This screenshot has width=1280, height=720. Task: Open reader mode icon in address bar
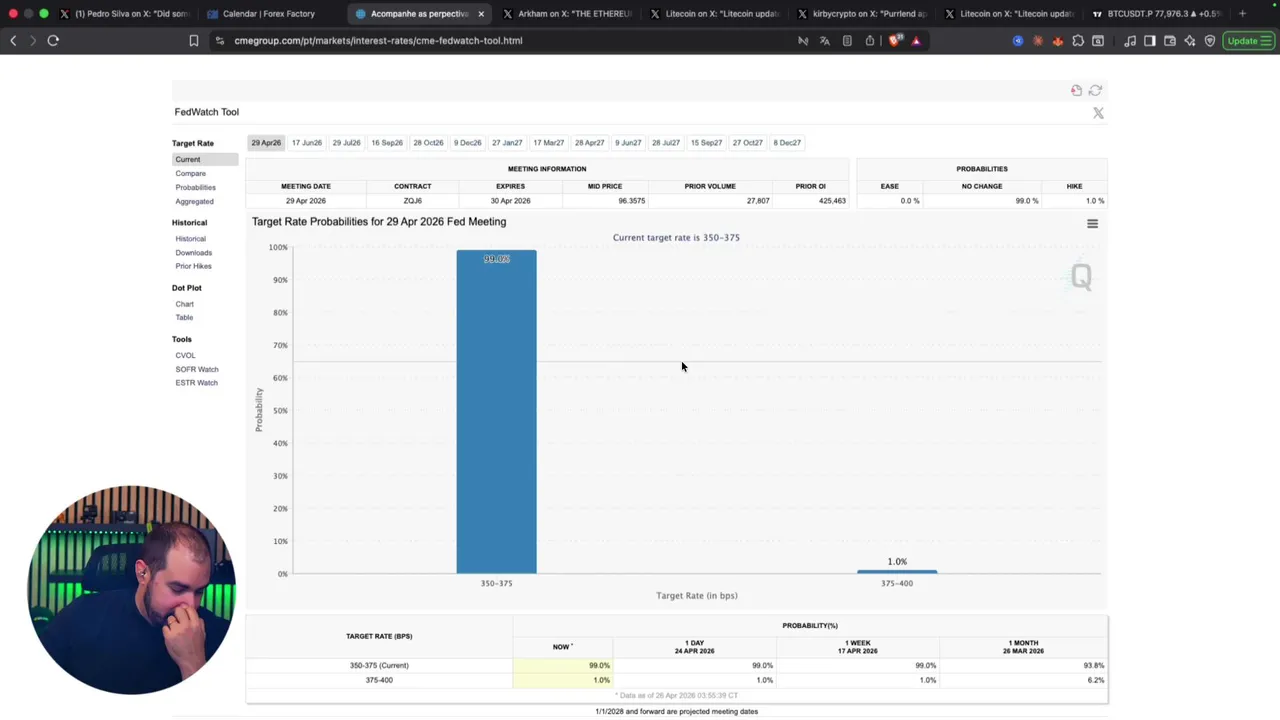tap(847, 41)
